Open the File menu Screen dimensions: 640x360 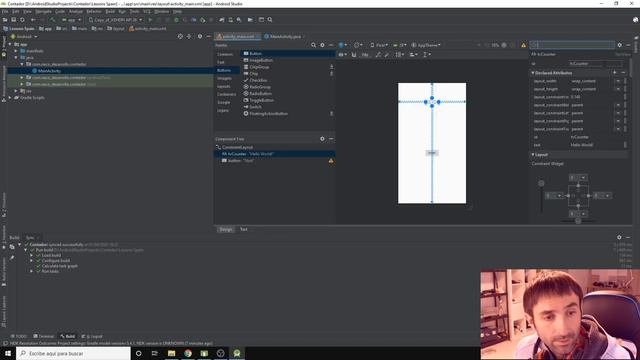click(5, 11)
